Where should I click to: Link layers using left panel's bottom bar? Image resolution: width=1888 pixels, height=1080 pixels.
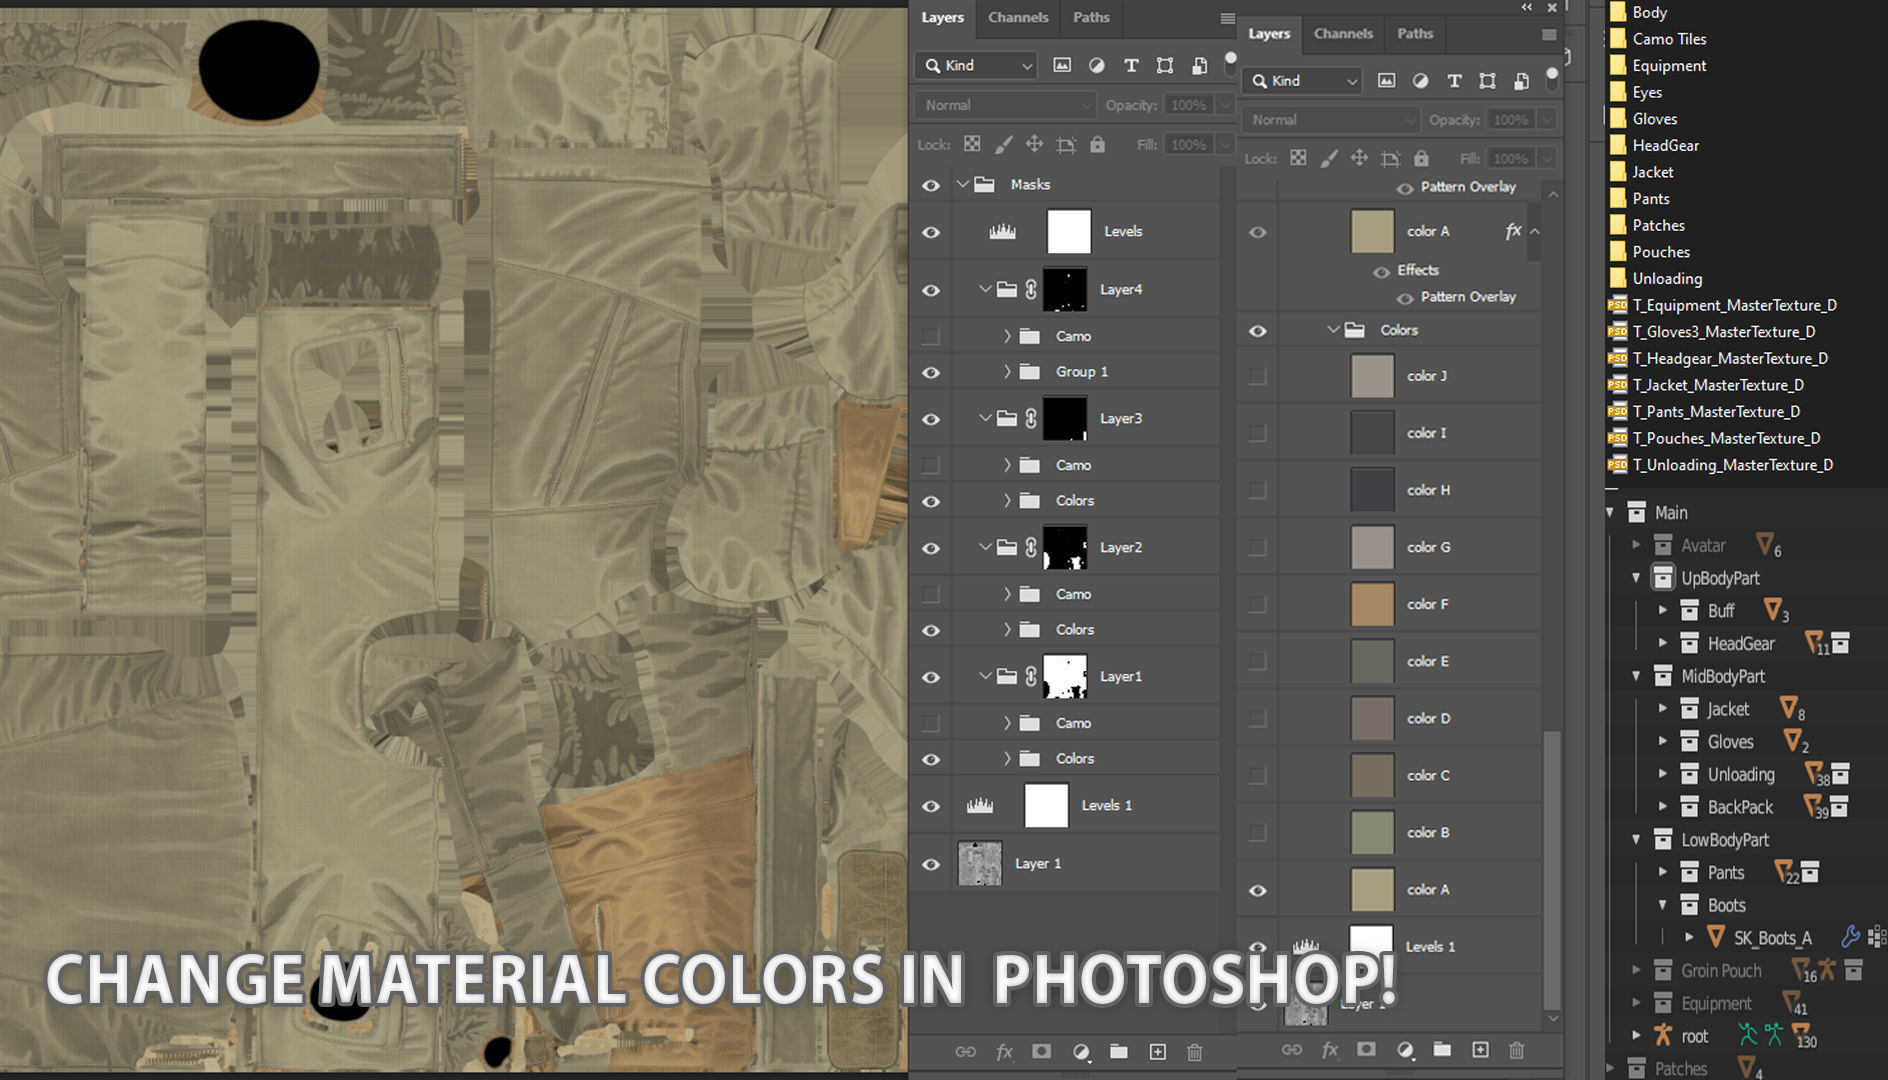tap(965, 1051)
